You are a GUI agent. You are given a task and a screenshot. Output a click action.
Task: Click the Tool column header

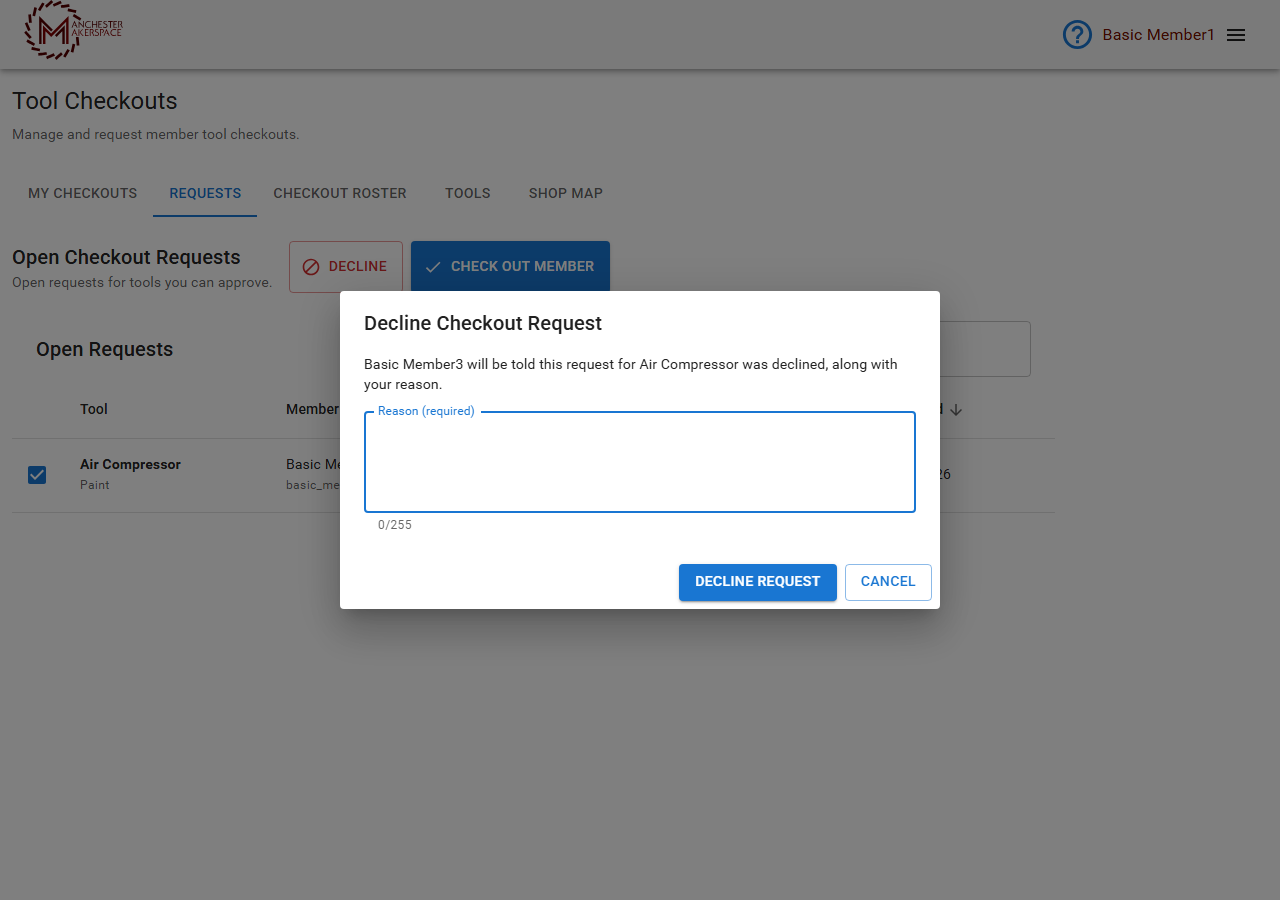click(94, 409)
